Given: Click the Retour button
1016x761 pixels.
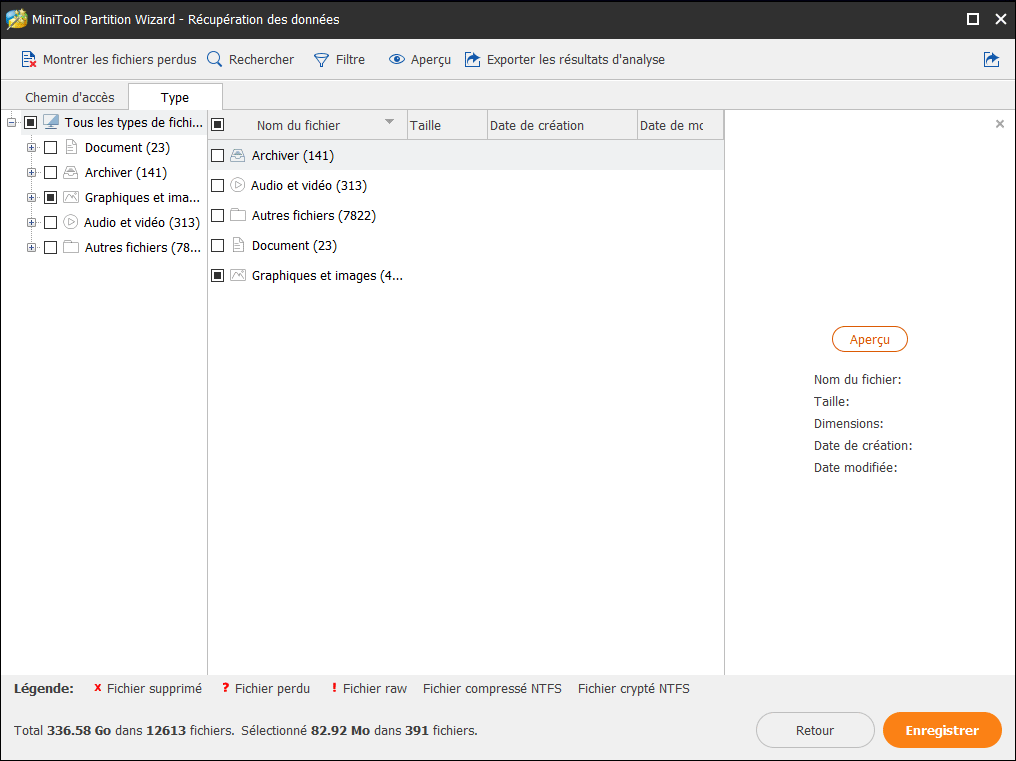Looking at the screenshot, I should [x=815, y=730].
